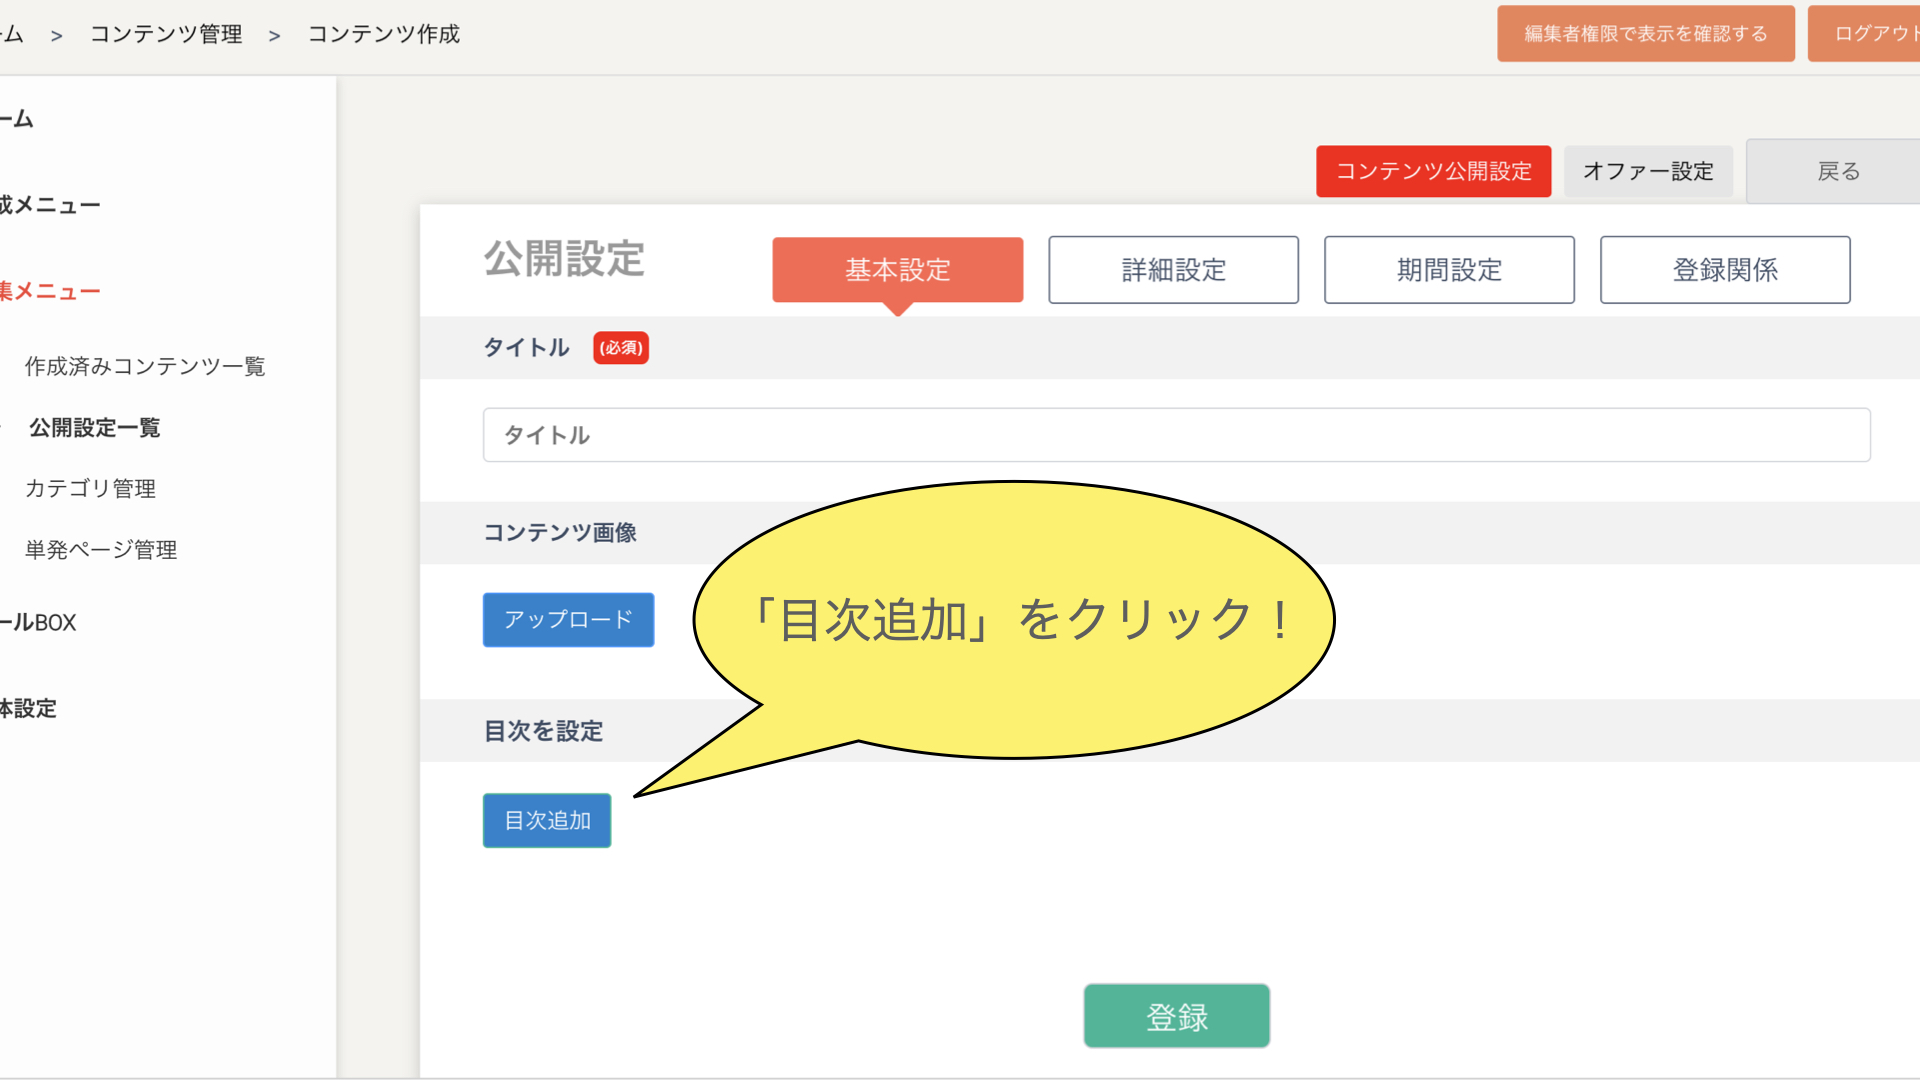This screenshot has width=1920, height=1080.
Task: Click 編集者権限で表示を確認する
Action: tap(1645, 34)
